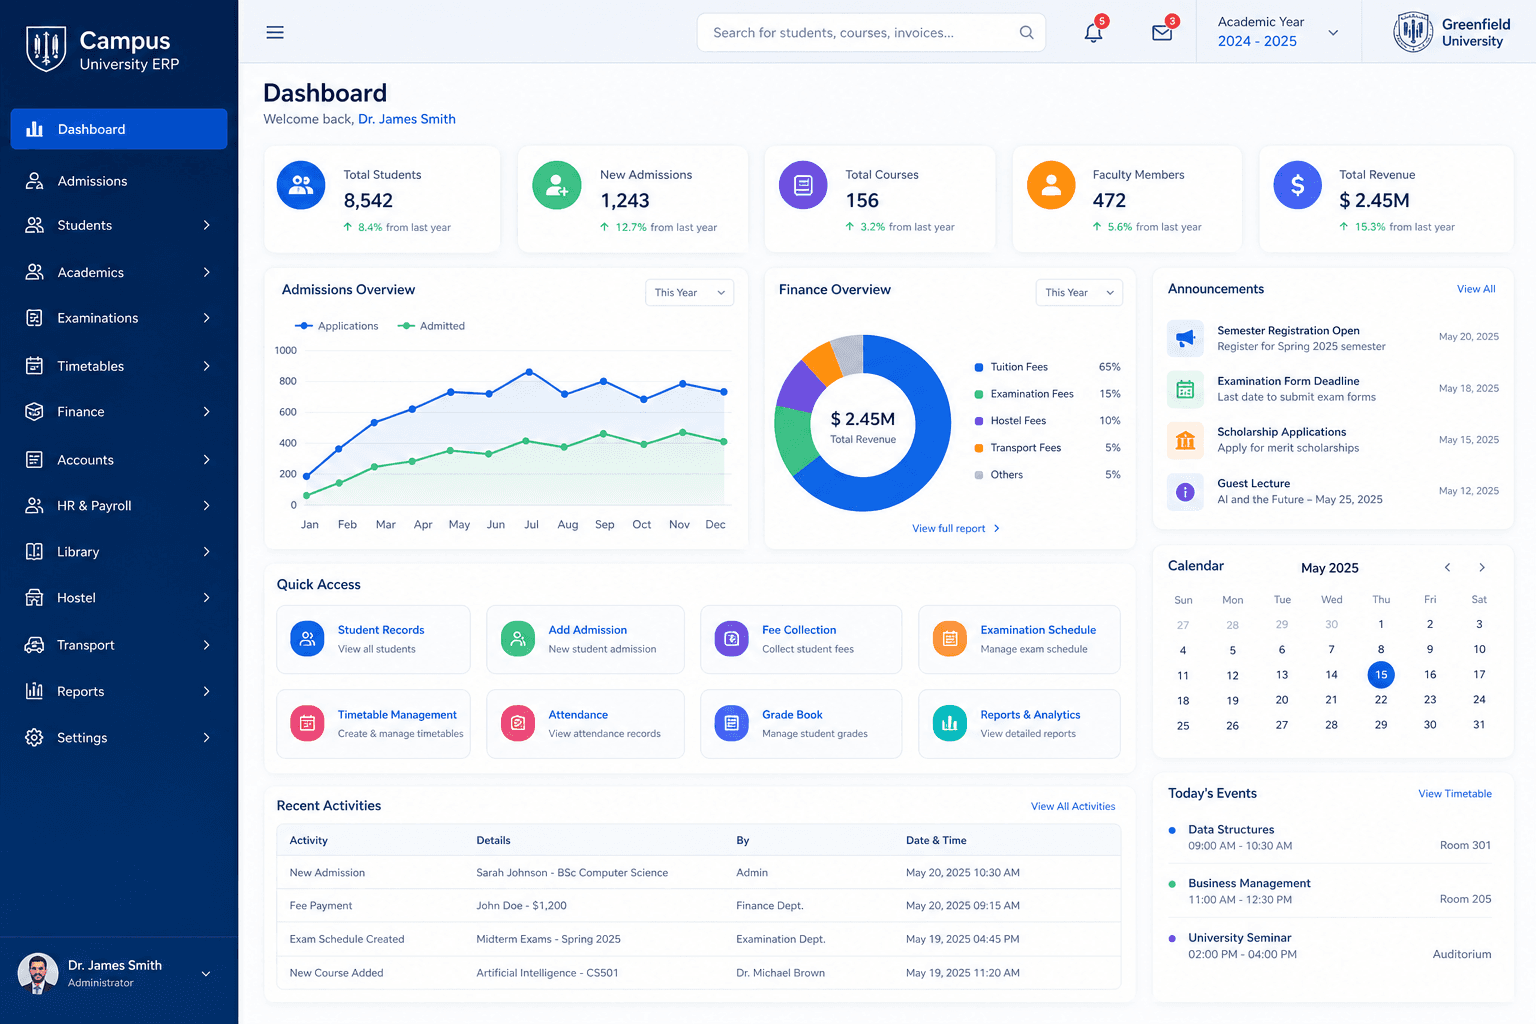Open the Grade Book icon tile
1536x1024 pixels.
pyautogui.click(x=732, y=723)
